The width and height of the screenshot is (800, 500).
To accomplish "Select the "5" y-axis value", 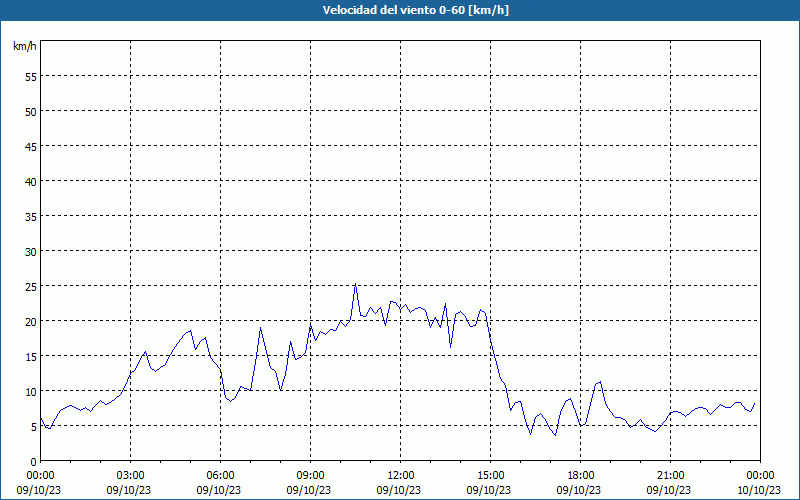I will (x=34, y=428).
